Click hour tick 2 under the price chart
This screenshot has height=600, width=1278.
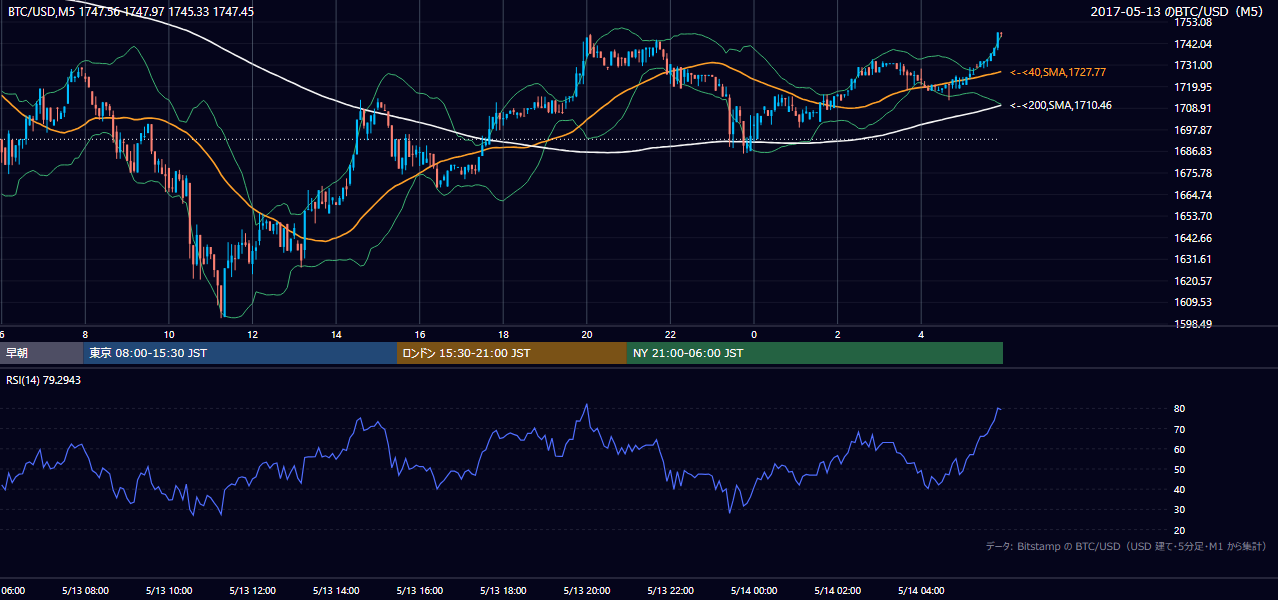(838, 335)
